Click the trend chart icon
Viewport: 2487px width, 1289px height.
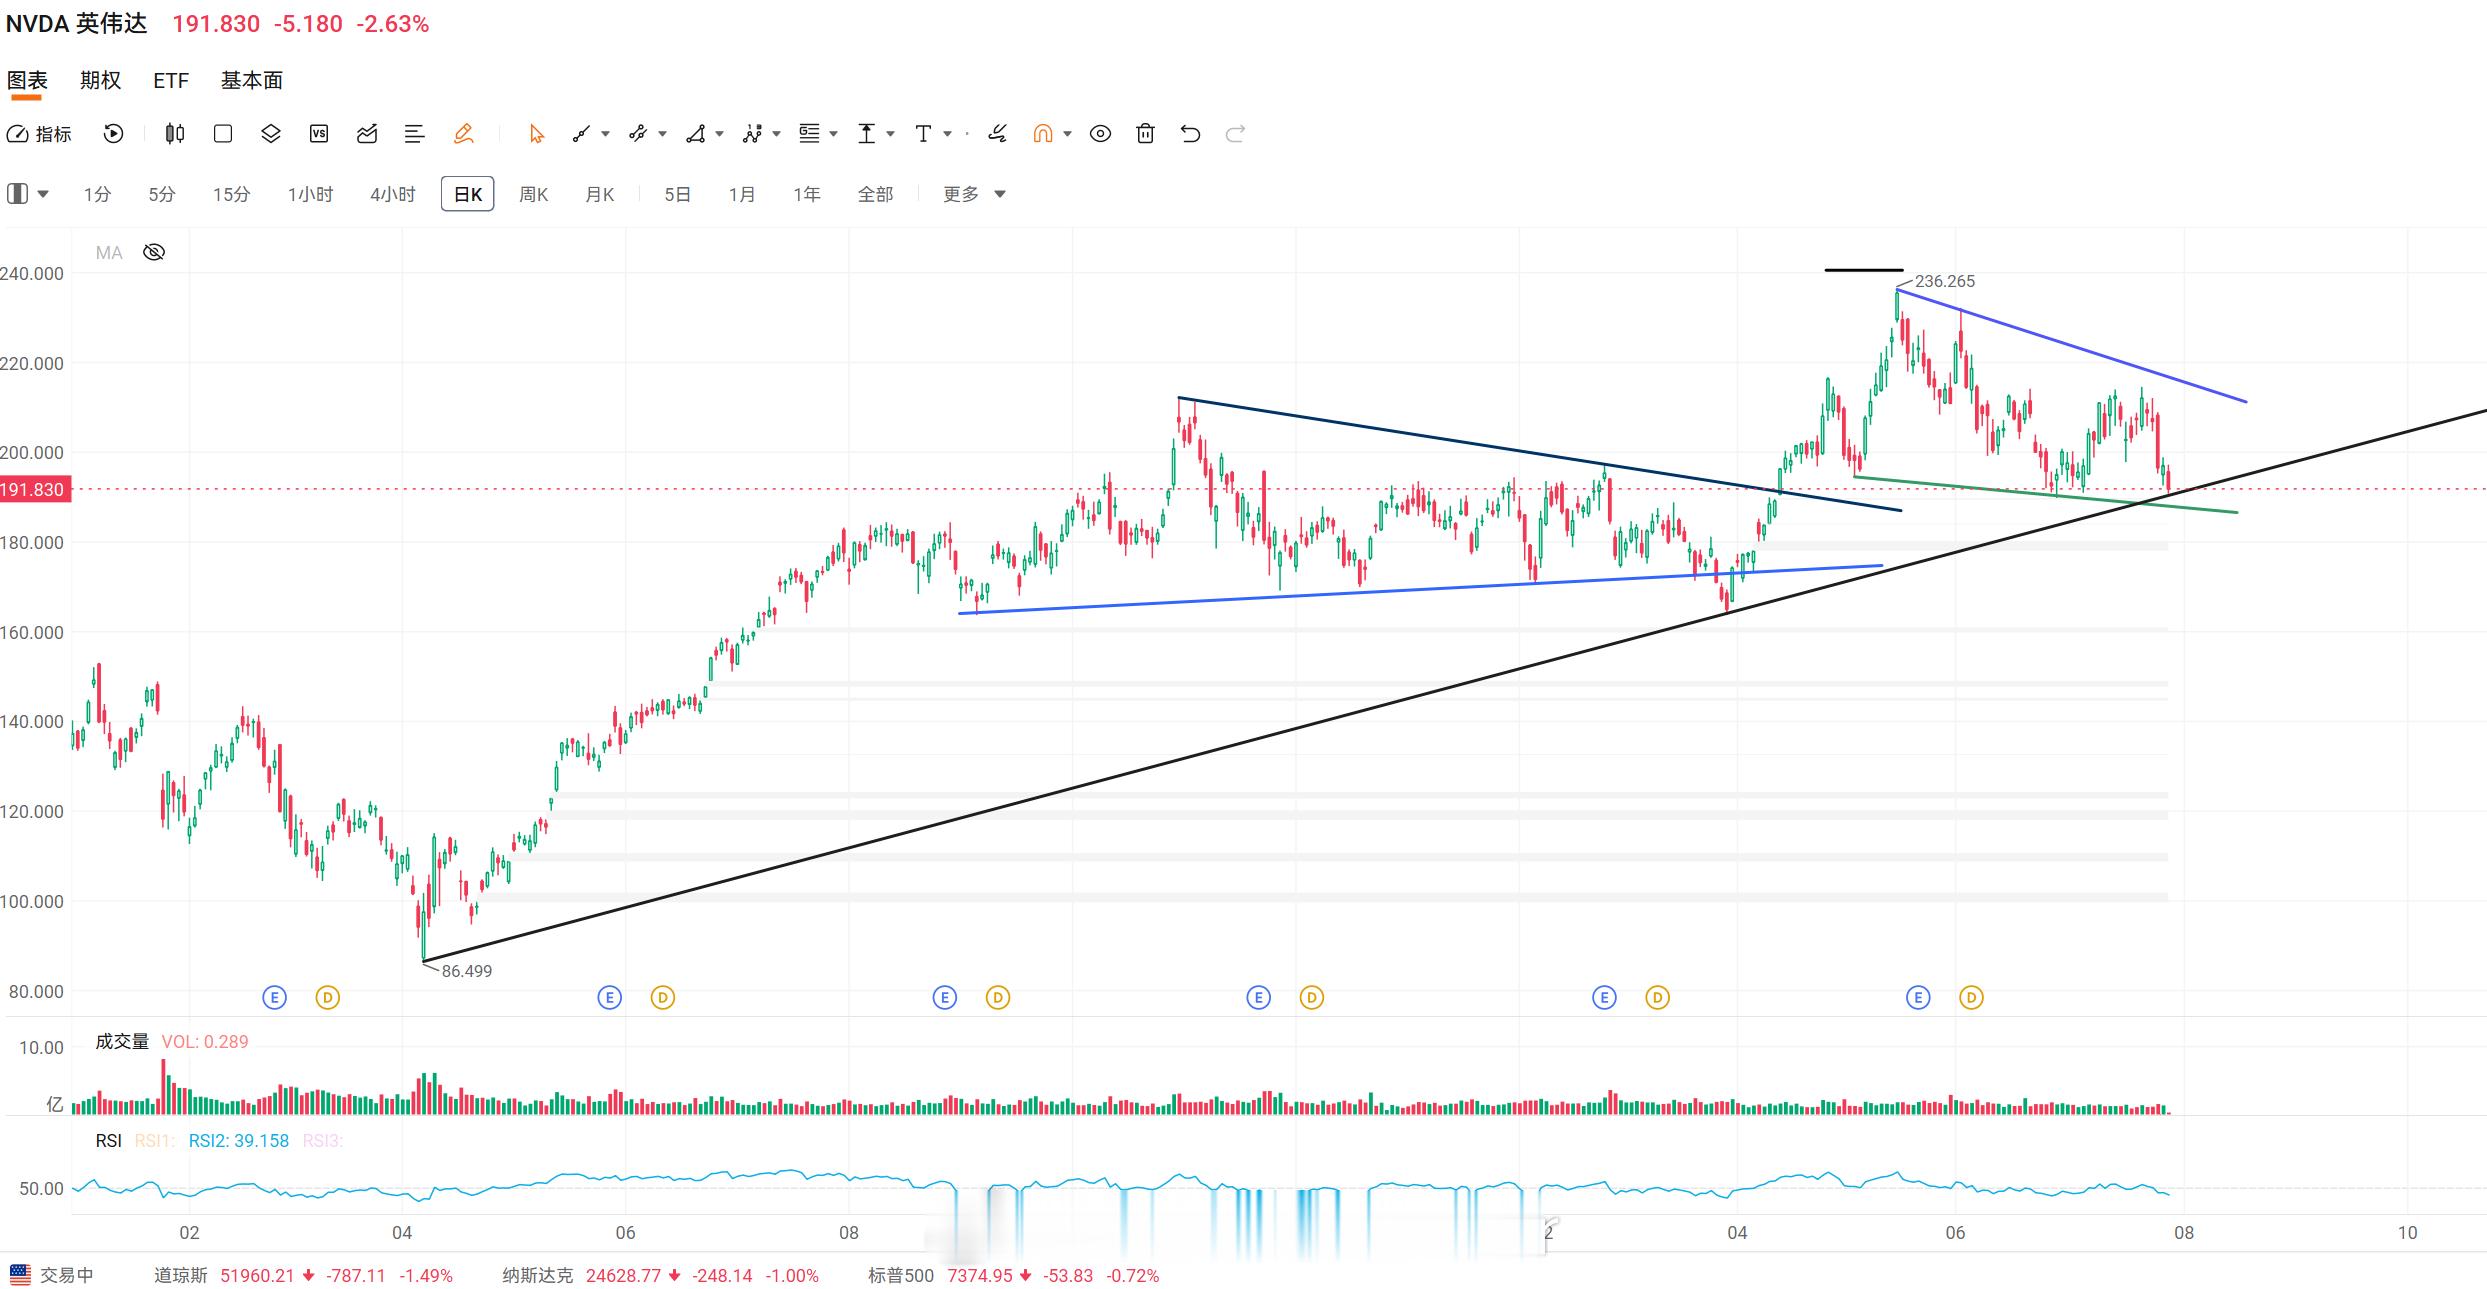coord(367,134)
